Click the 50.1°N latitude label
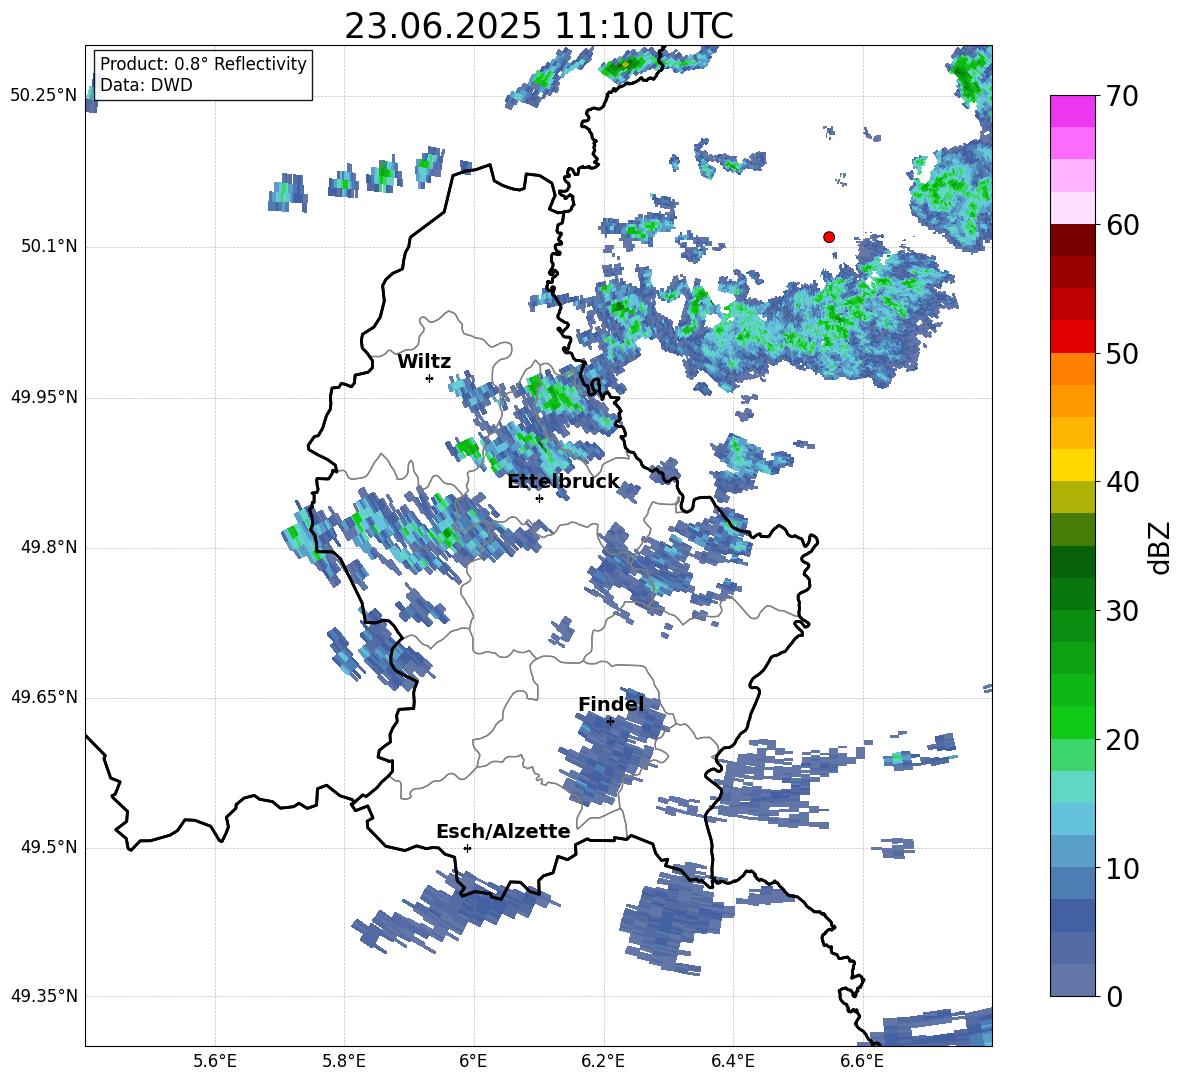1184x1081 pixels. (x=49, y=247)
